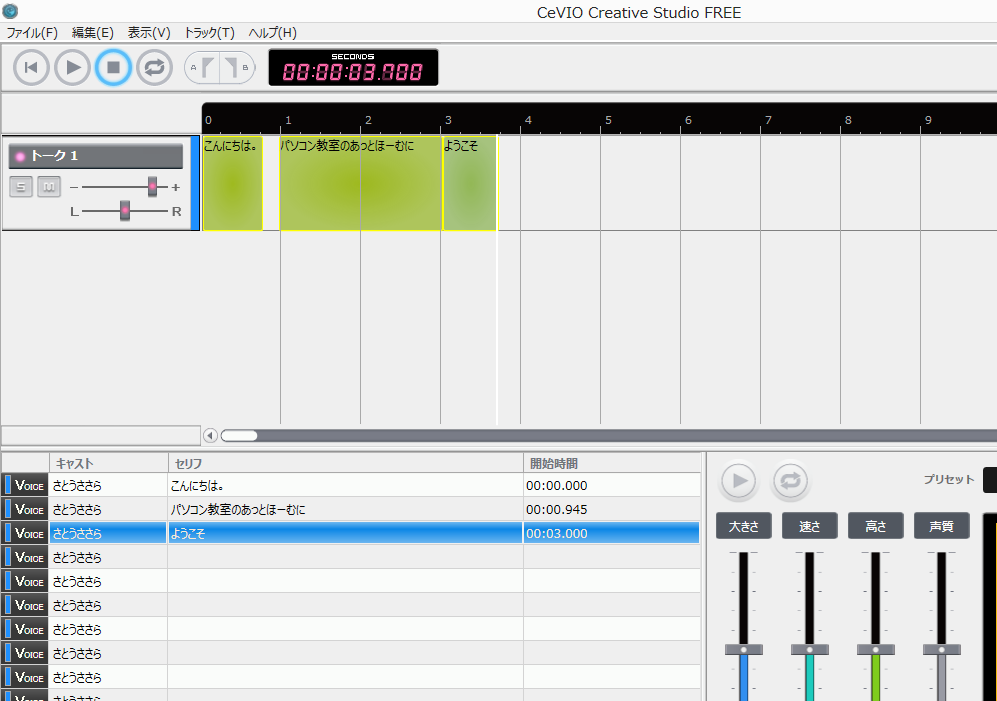997x701 pixels.
Task: Click the 高さ parameter button
Action: tap(876, 526)
